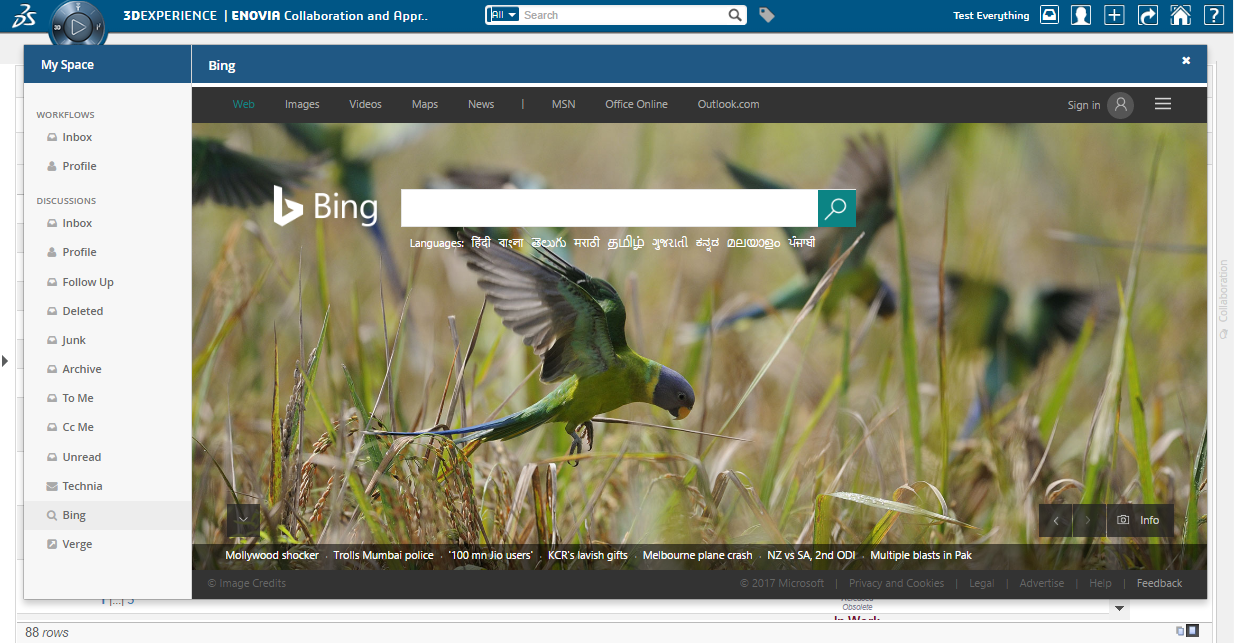This screenshot has width=1234, height=643.
Task: Click Sign in on the Bing page
Action: (x=1084, y=104)
